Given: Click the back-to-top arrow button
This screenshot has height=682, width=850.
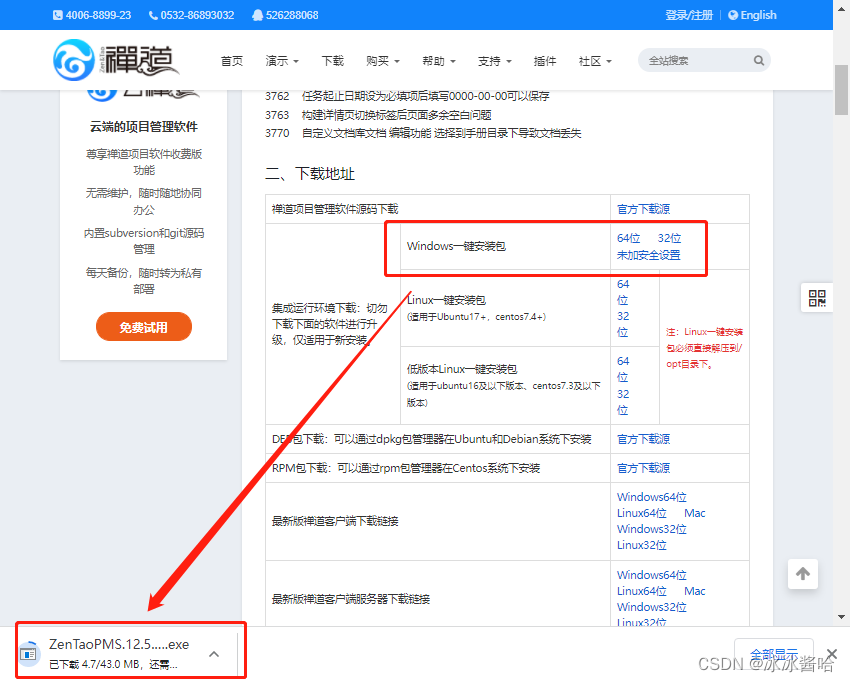Looking at the screenshot, I should pos(803,574).
